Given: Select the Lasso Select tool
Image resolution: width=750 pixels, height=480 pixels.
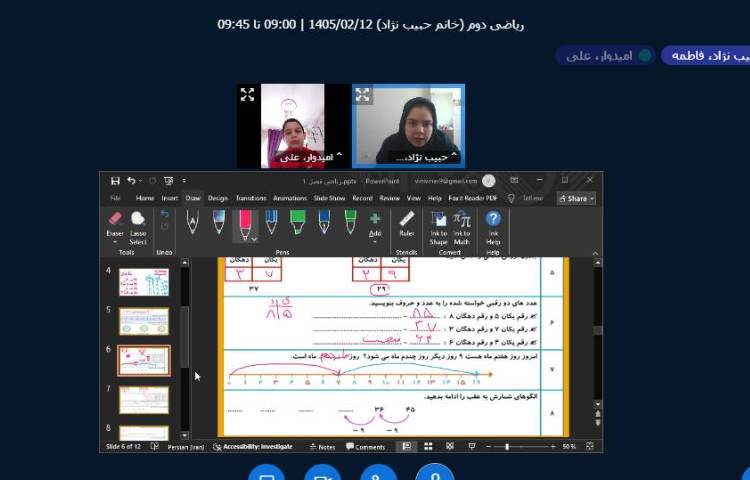Looking at the screenshot, I should click(x=138, y=228).
